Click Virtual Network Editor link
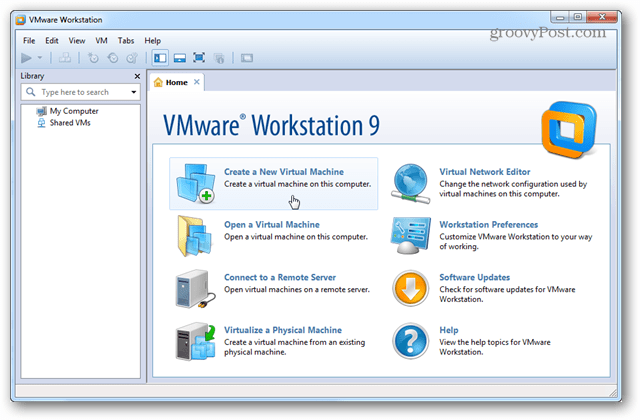Image resolution: width=640 pixels, height=420 pixels. coord(484,172)
